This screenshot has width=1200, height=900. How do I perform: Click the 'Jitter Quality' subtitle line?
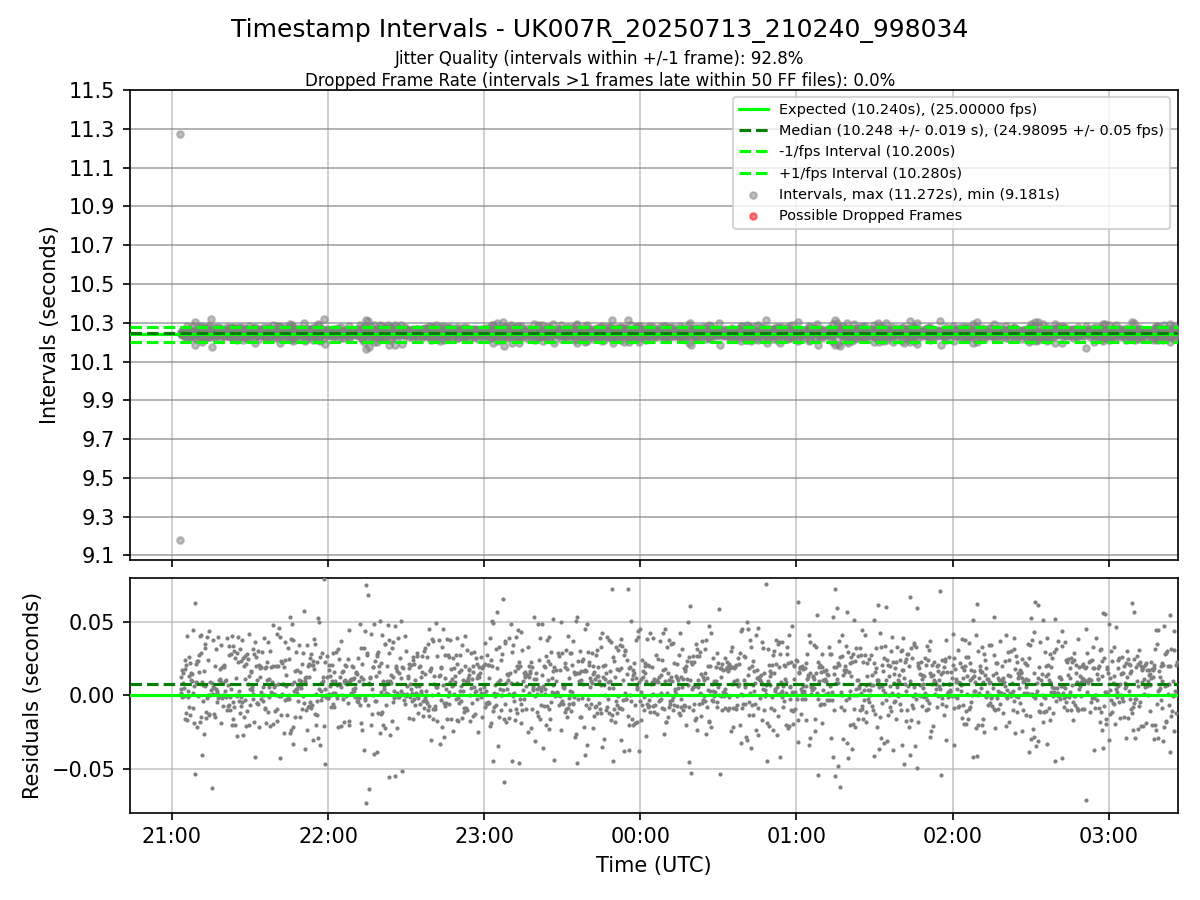[x=599, y=58]
